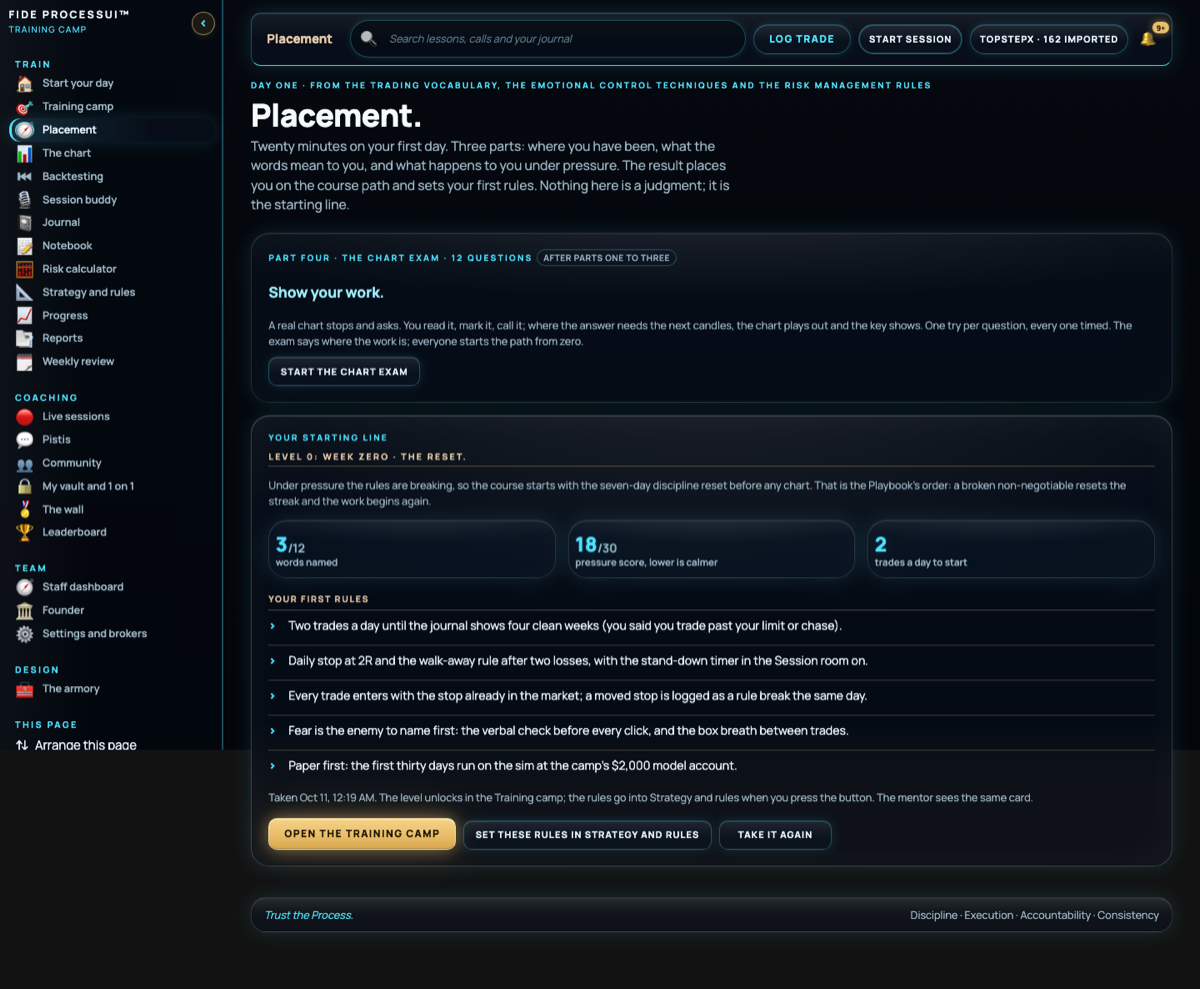
Task: Click the gear icon beside Settings and brokers
Action: 25,633
